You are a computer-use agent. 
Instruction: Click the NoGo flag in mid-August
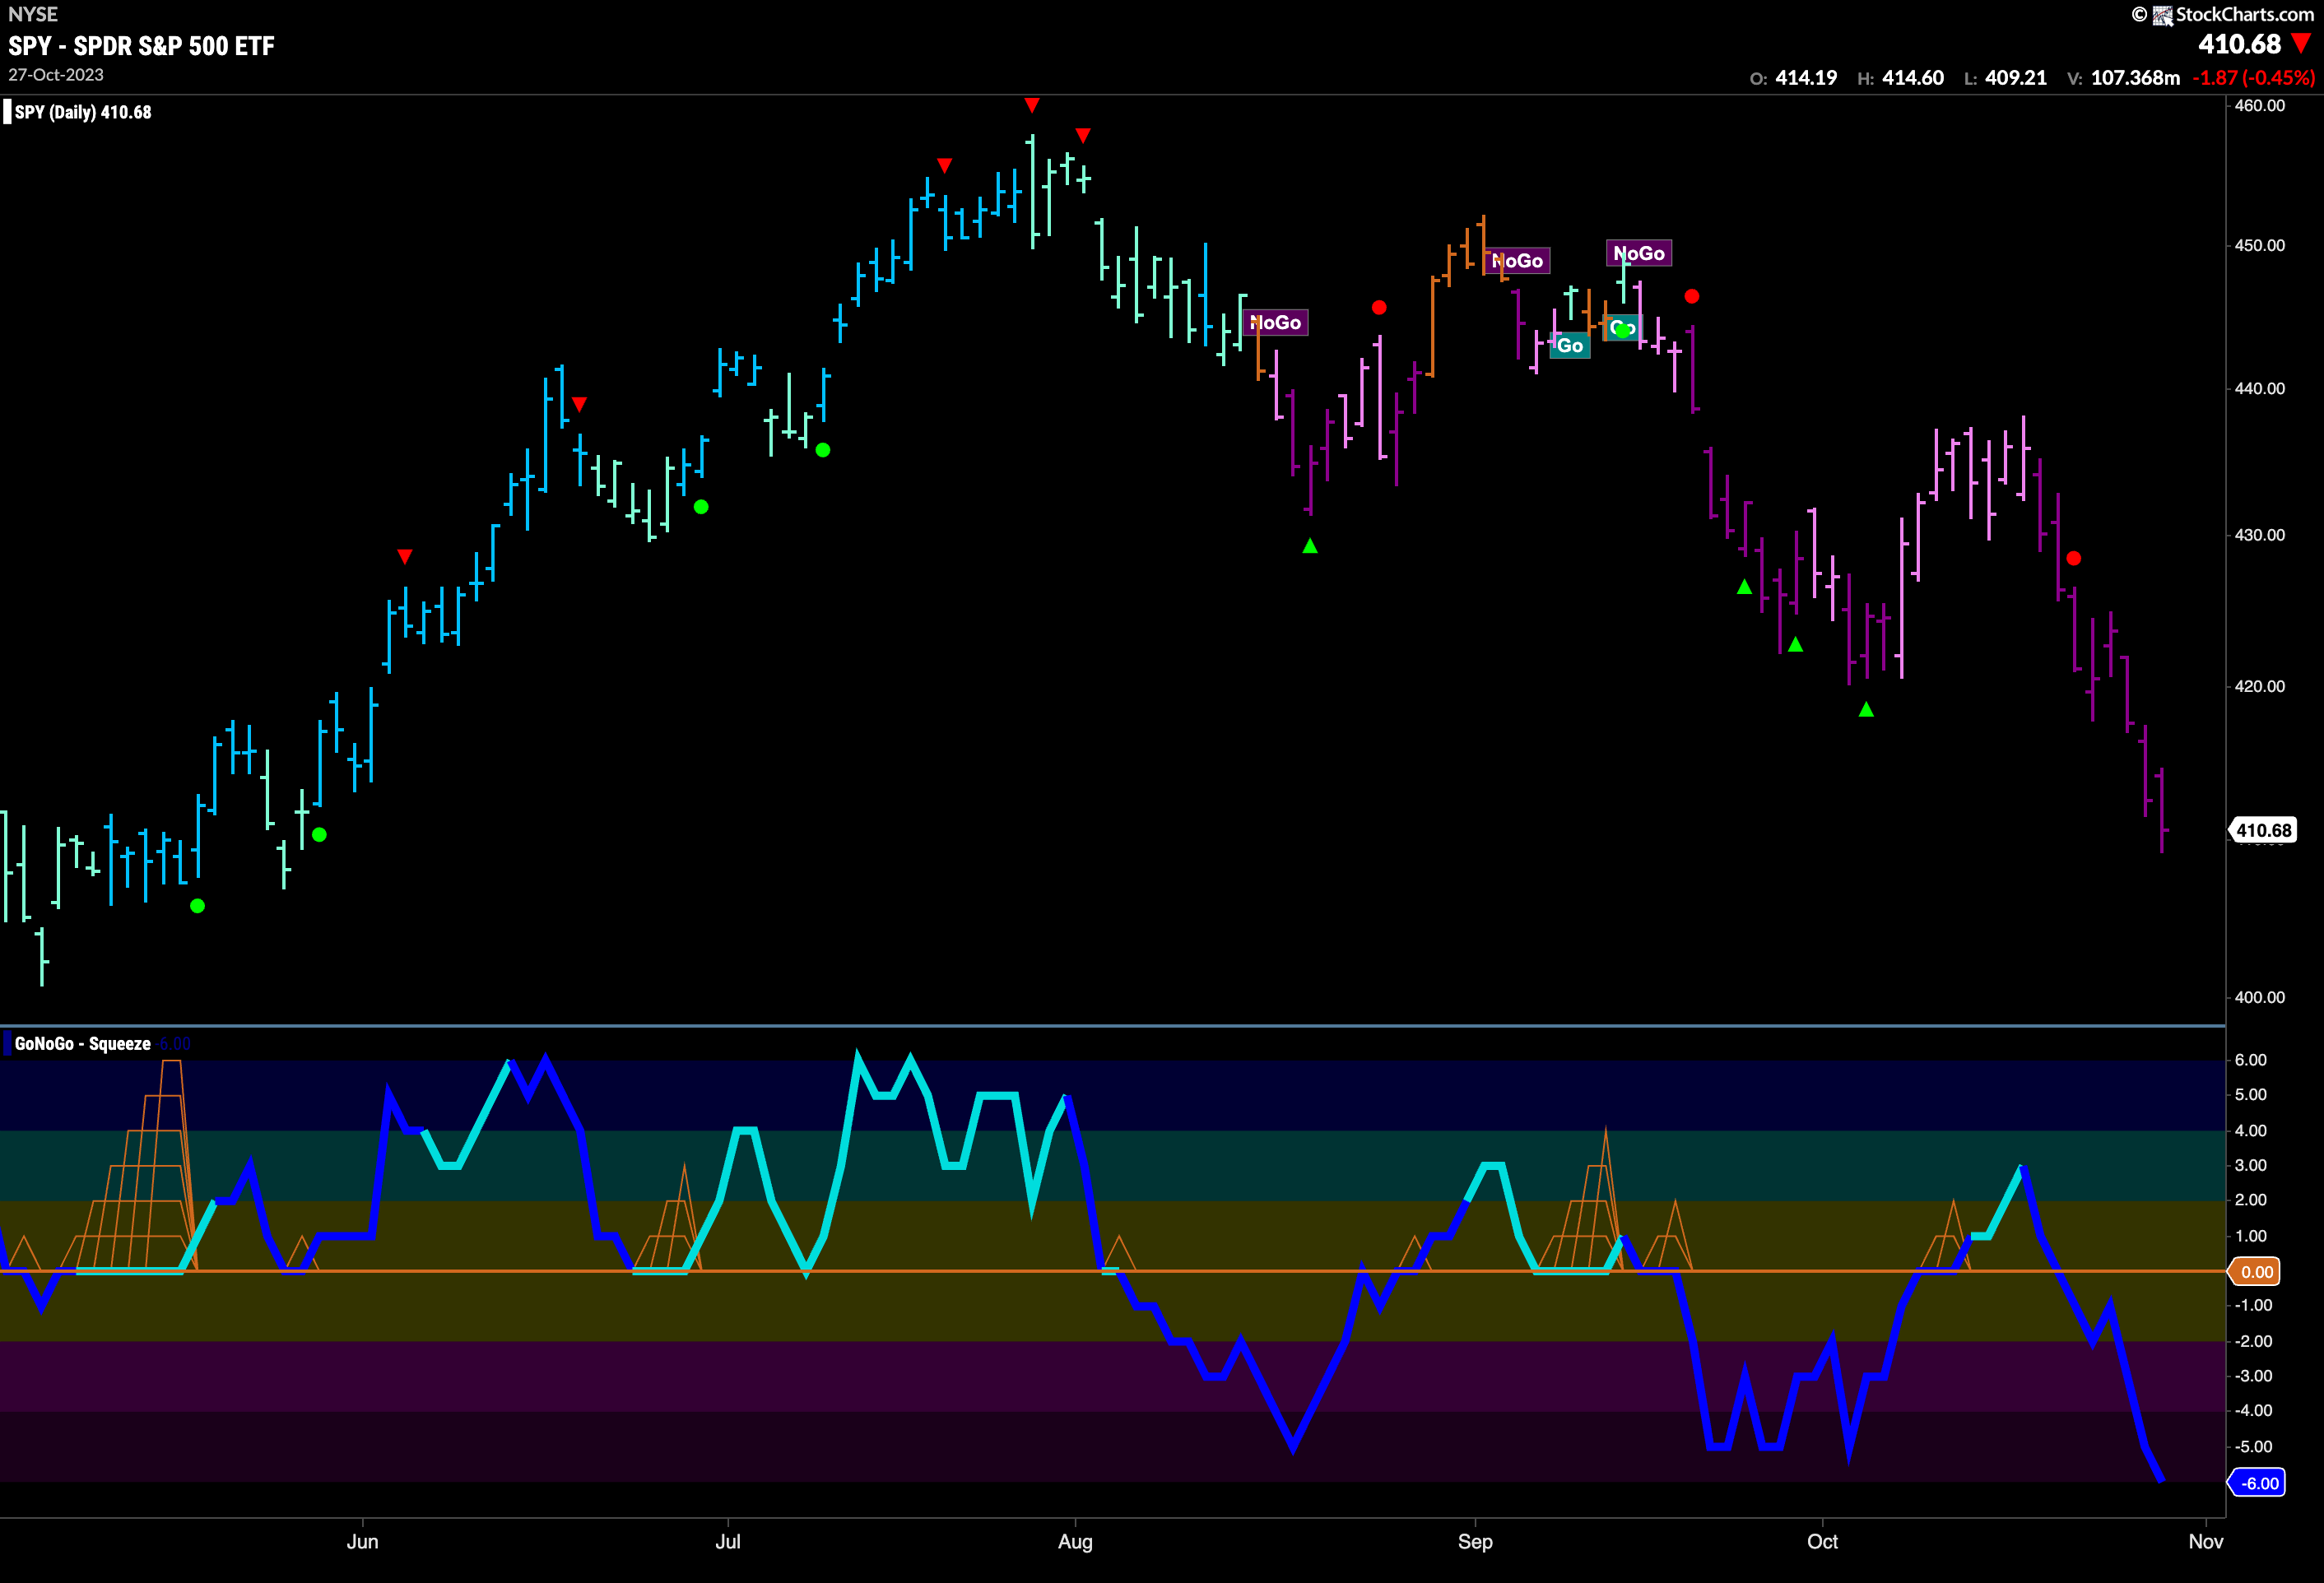click(x=1276, y=322)
